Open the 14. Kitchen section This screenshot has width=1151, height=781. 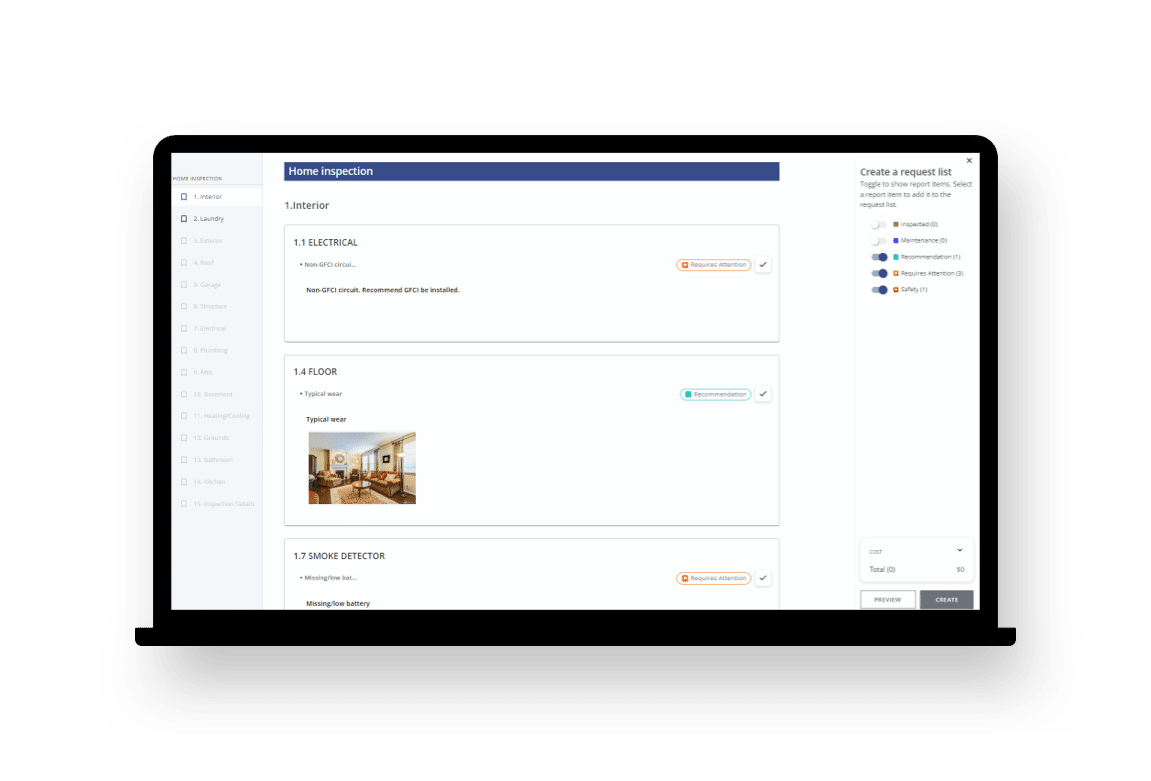(x=209, y=482)
